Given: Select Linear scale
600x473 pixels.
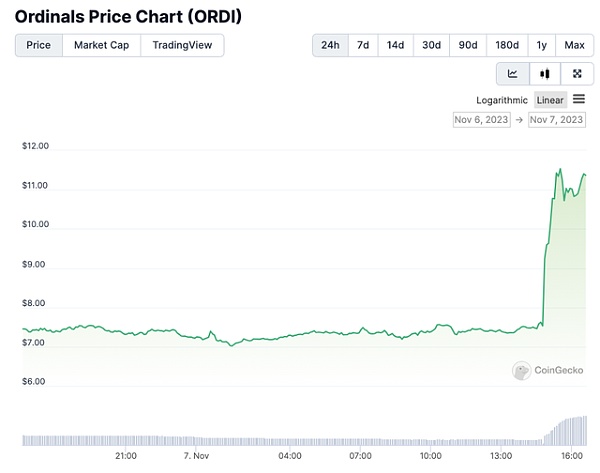Looking at the screenshot, I should (550, 100).
